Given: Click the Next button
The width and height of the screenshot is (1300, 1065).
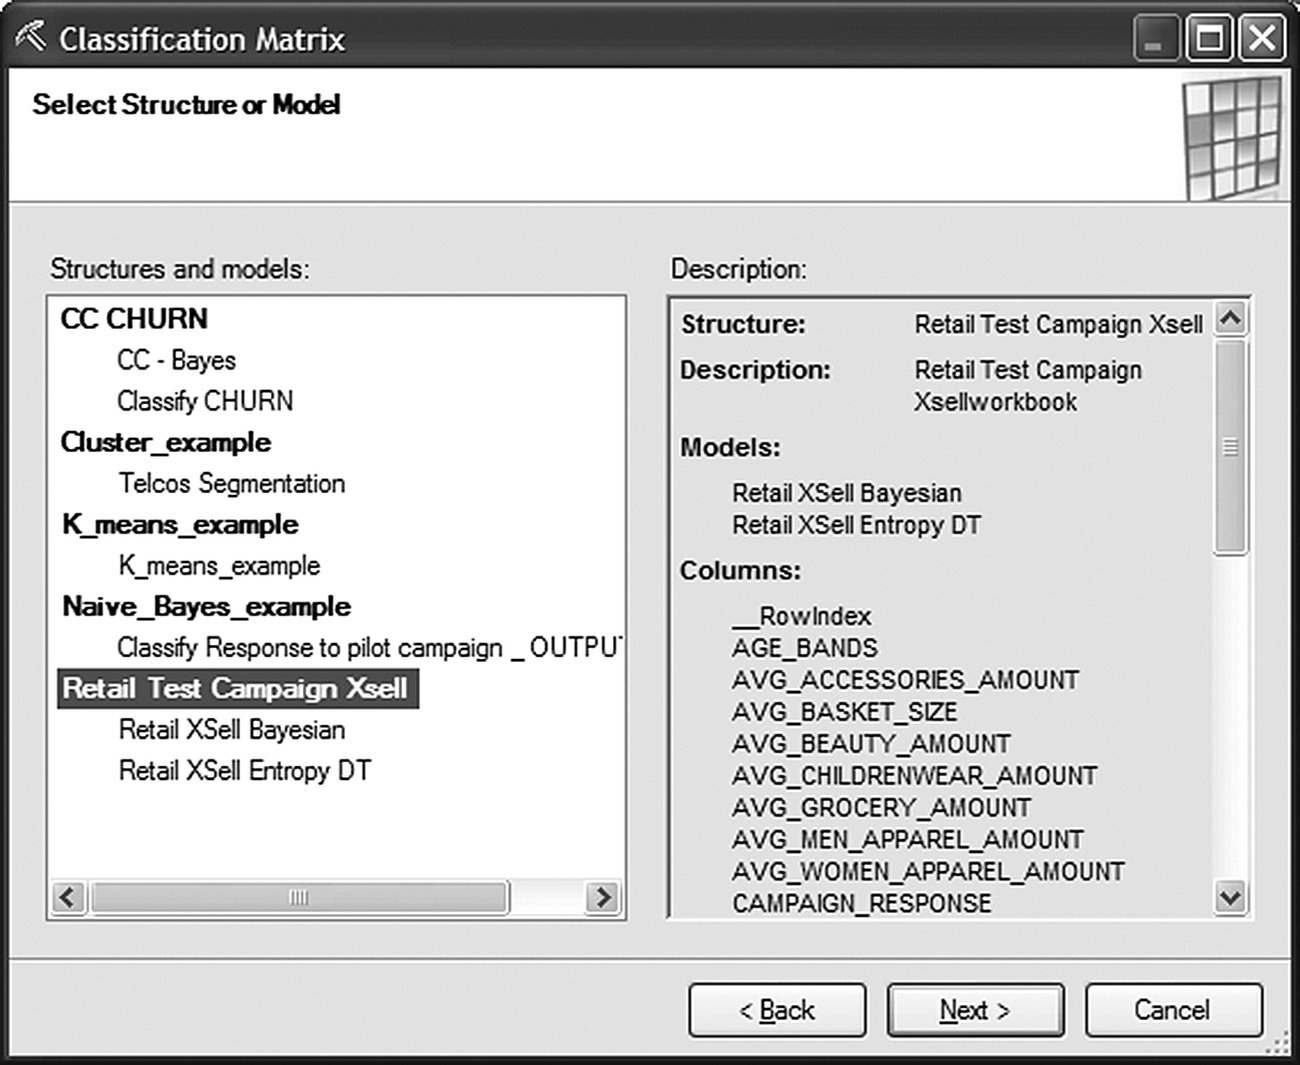Looking at the screenshot, I should click(x=976, y=1010).
